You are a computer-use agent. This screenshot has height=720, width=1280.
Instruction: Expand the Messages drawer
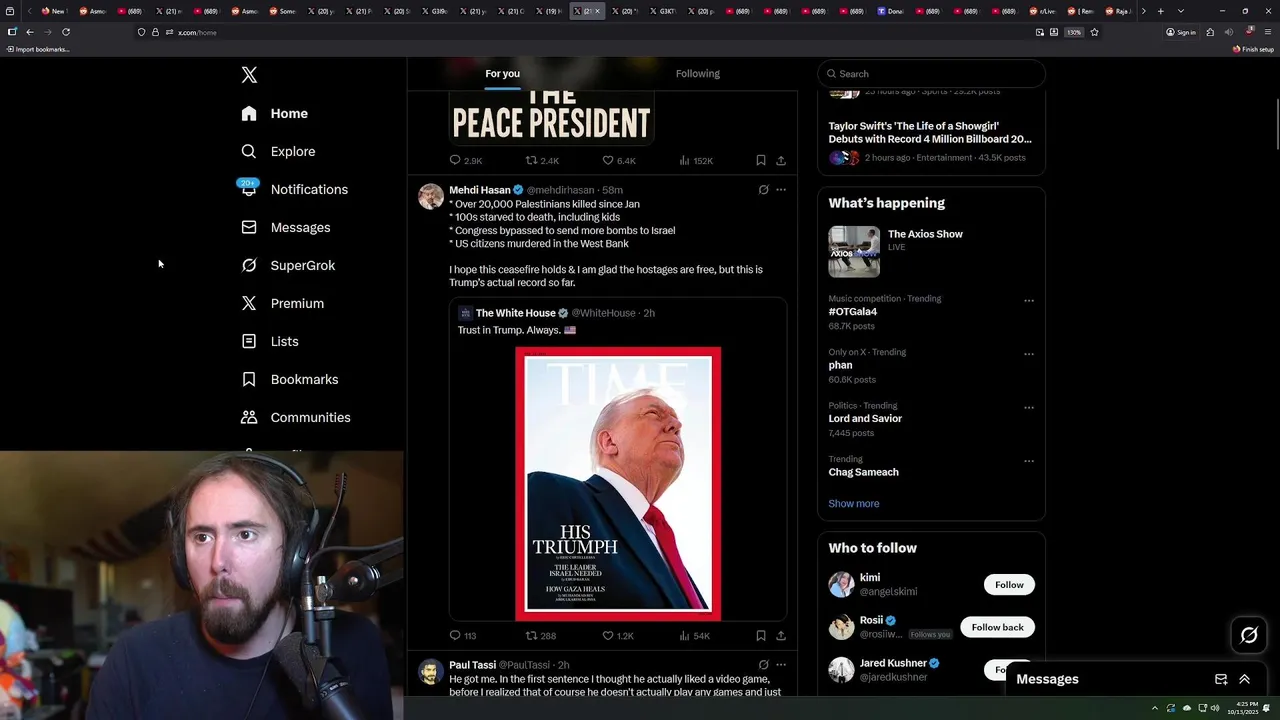click(x=1245, y=679)
